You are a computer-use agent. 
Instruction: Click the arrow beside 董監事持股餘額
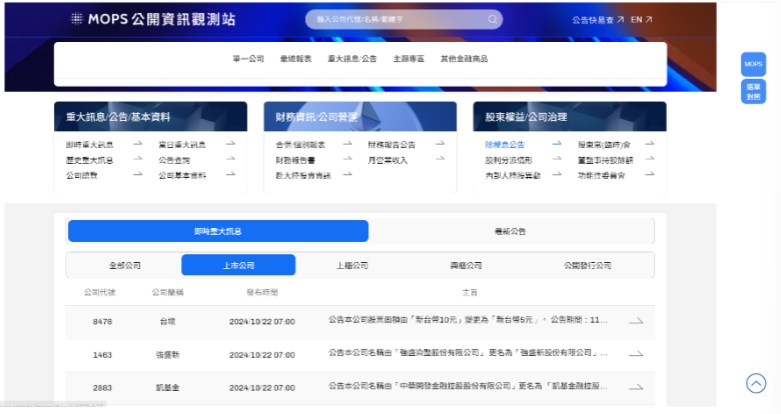coord(650,159)
